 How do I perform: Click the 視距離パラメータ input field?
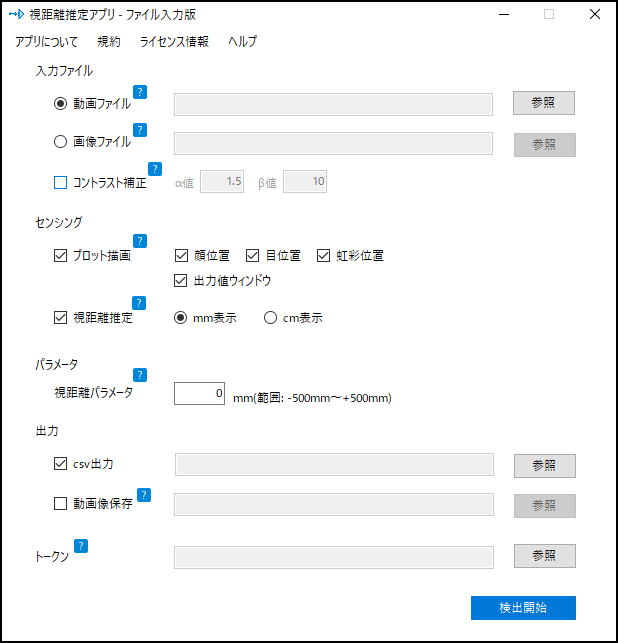pyautogui.click(x=200, y=394)
